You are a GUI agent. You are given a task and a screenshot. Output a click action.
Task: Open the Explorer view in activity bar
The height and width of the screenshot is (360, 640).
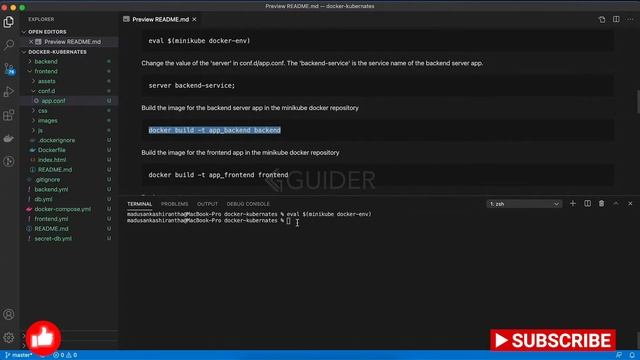click(x=9, y=22)
